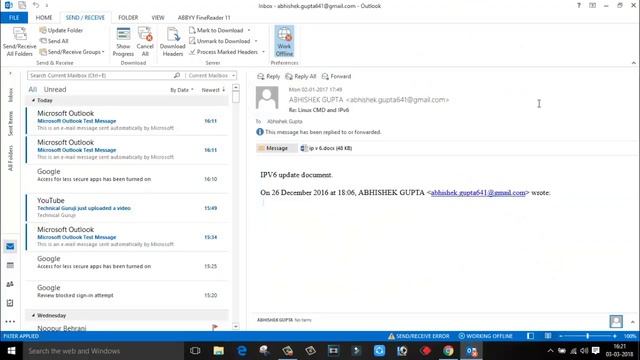Click vertical All Folders label
The width and height of the screenshot is (640, 360).
pyautogui.click(x=11, y=158)
